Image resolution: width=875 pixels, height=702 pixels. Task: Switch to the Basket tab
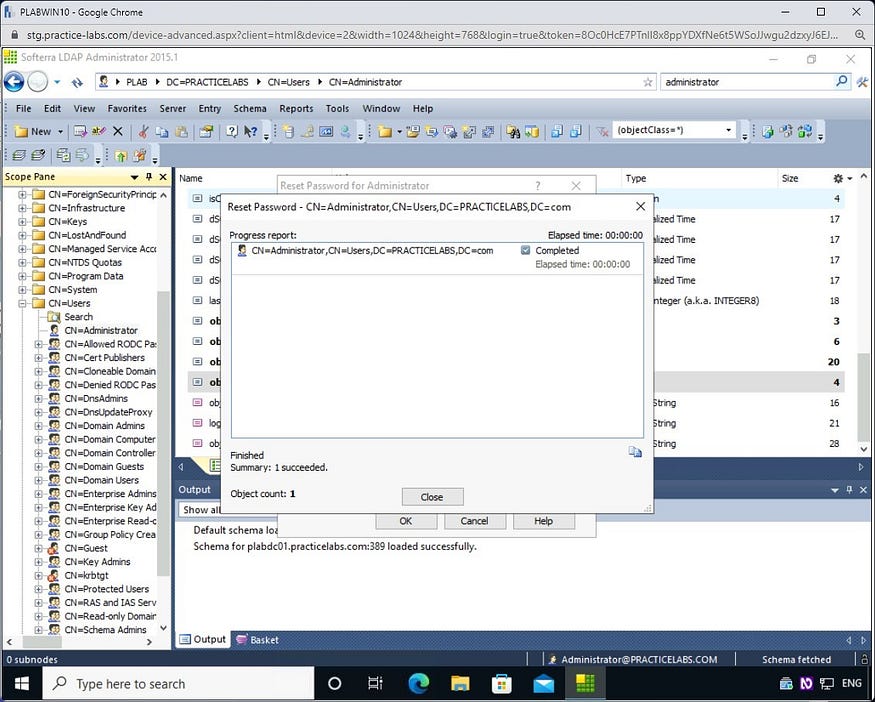tap(258, 640)
